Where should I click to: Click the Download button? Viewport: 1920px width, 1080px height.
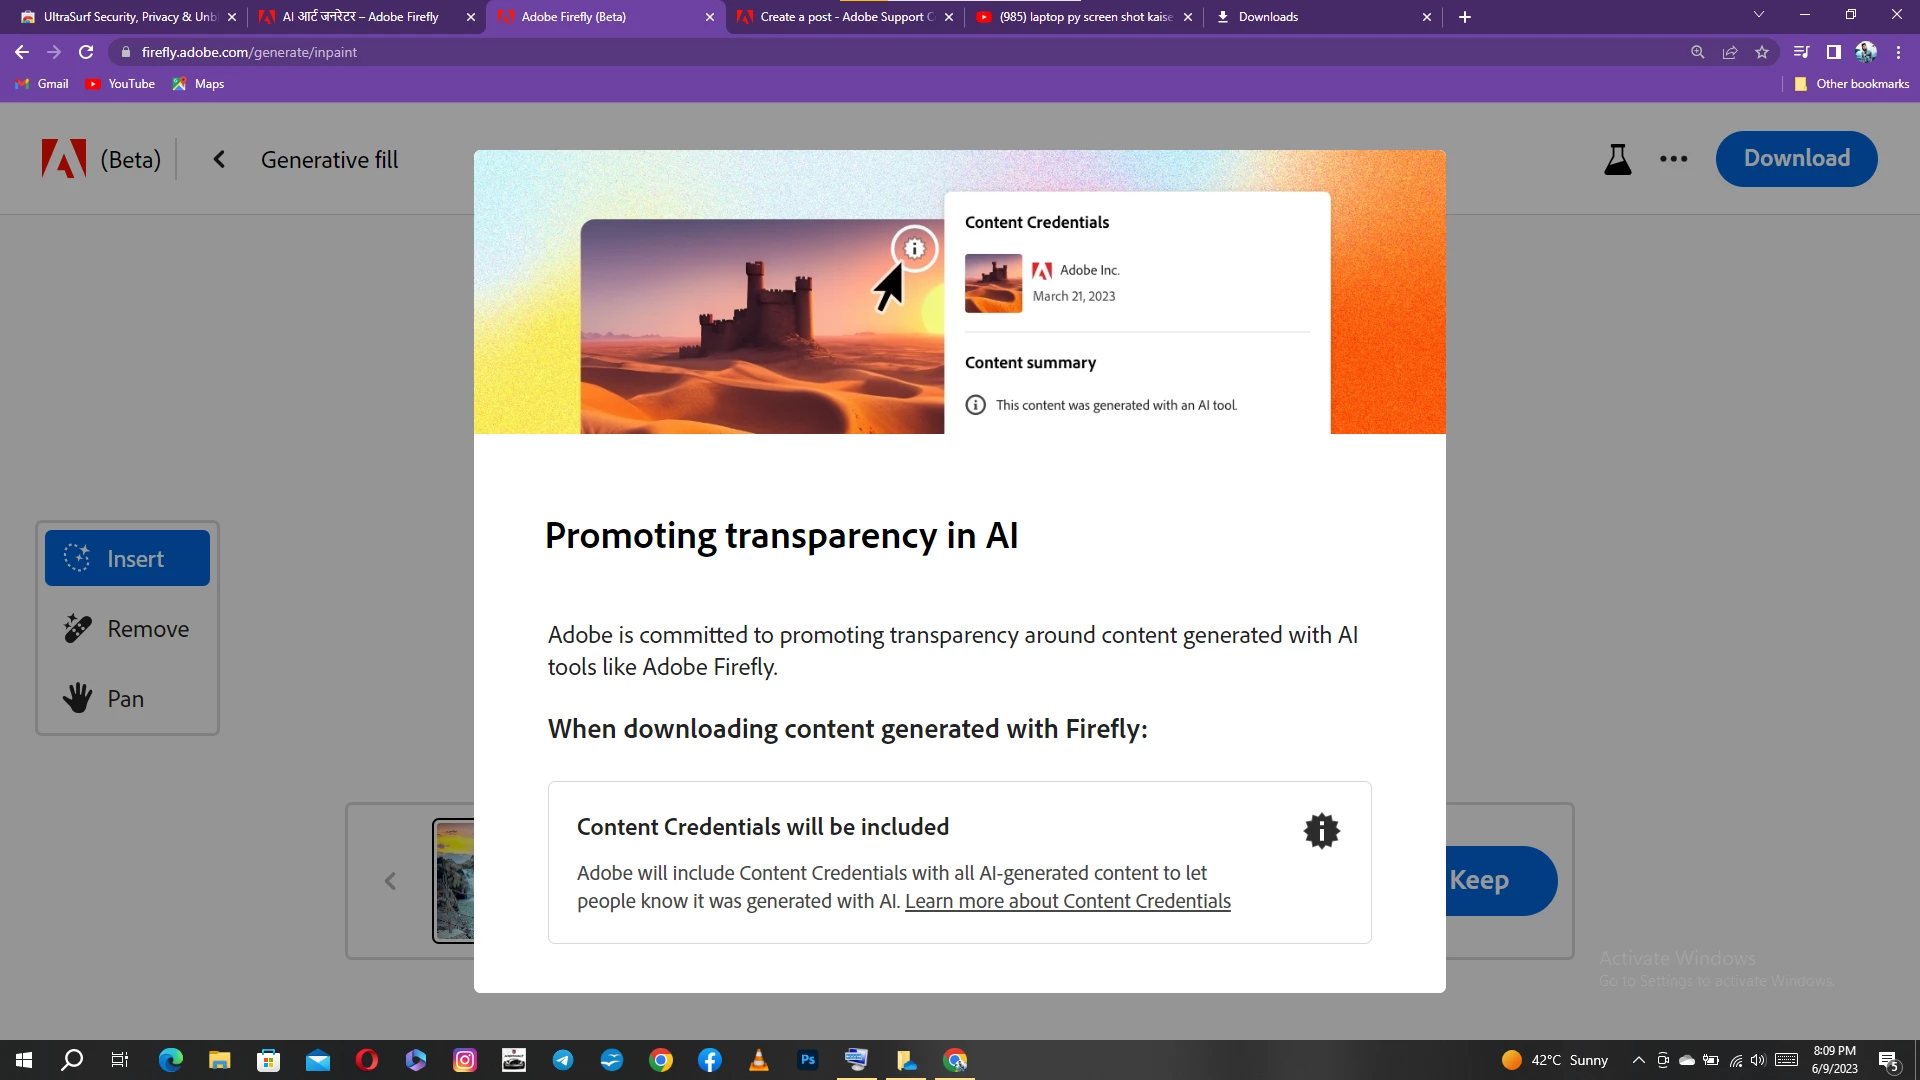pyautogui.click(x=1796, y=159)
